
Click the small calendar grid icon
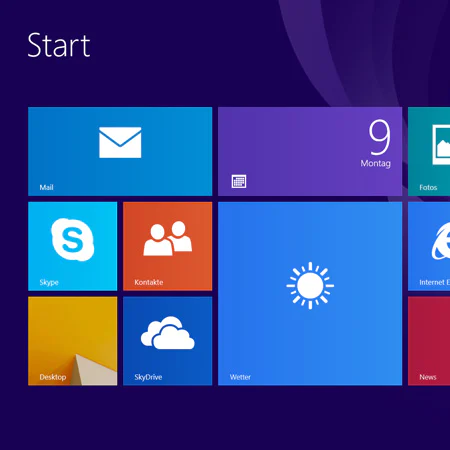[239, 181]
